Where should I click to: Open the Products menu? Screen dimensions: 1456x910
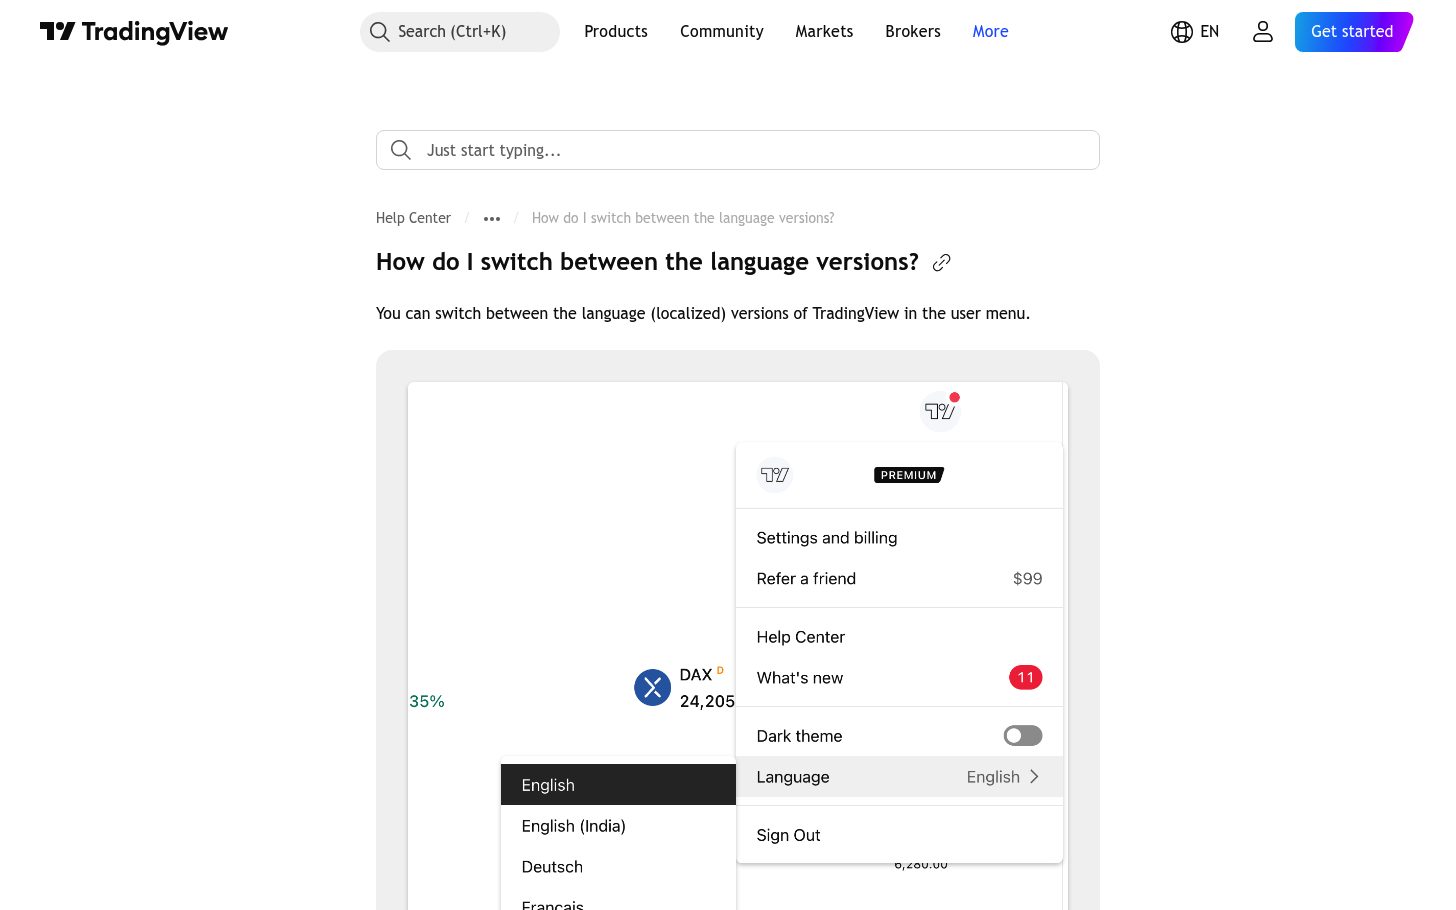[616, 32]
